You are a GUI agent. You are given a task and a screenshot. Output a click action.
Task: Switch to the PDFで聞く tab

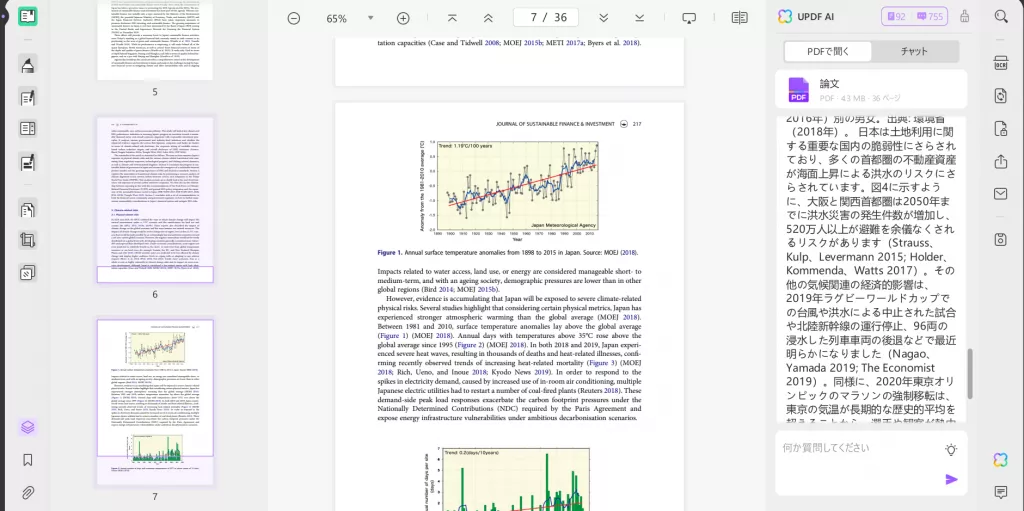pos(828,52)
